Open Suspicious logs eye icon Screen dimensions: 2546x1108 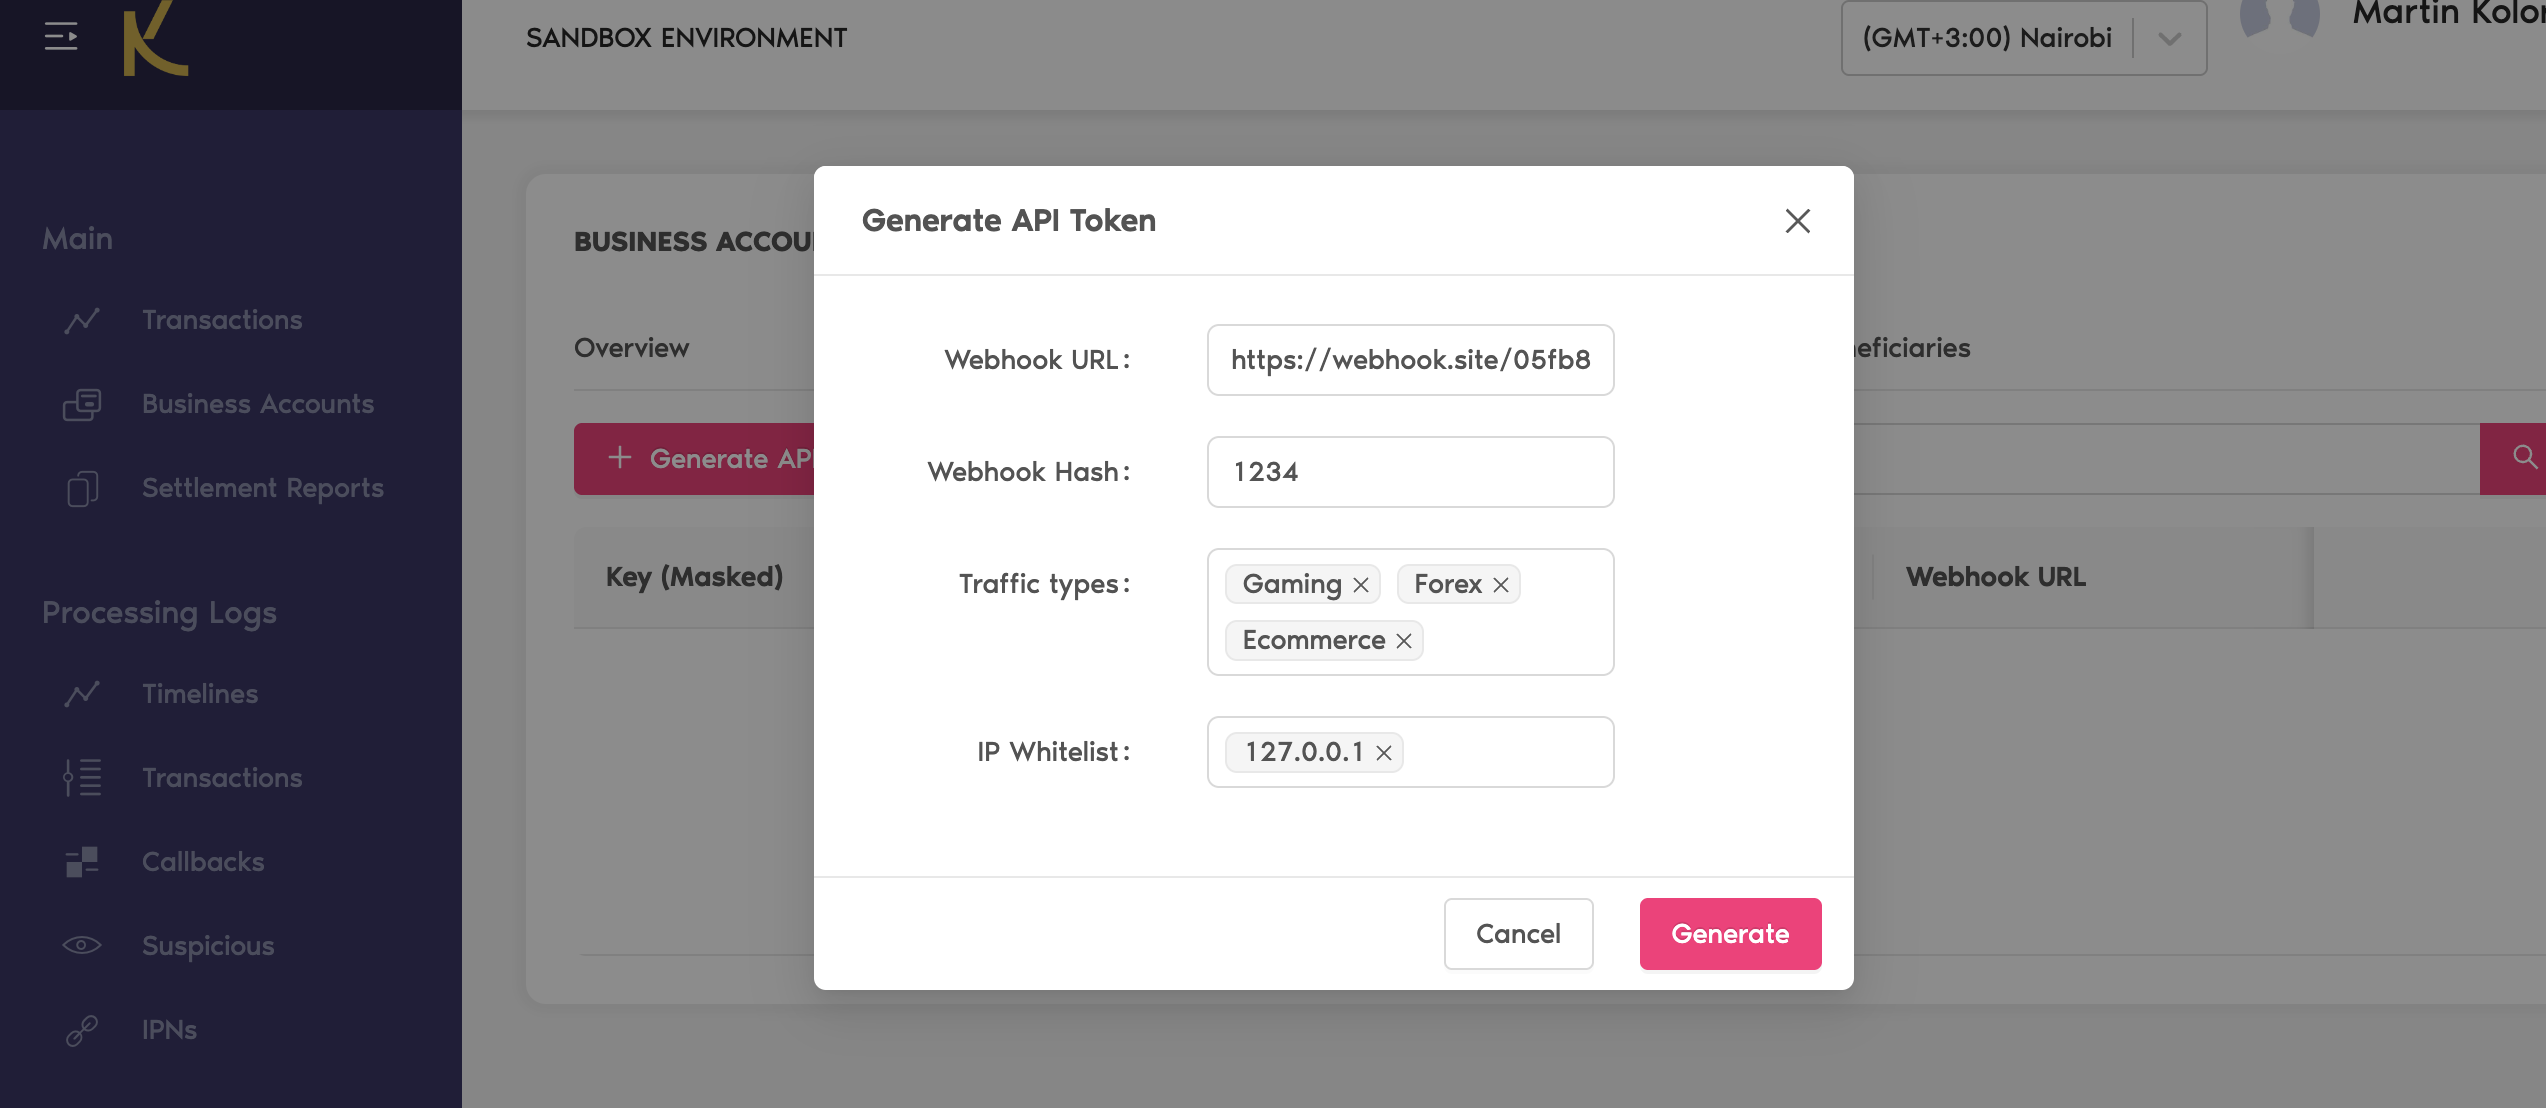(82, 946)
